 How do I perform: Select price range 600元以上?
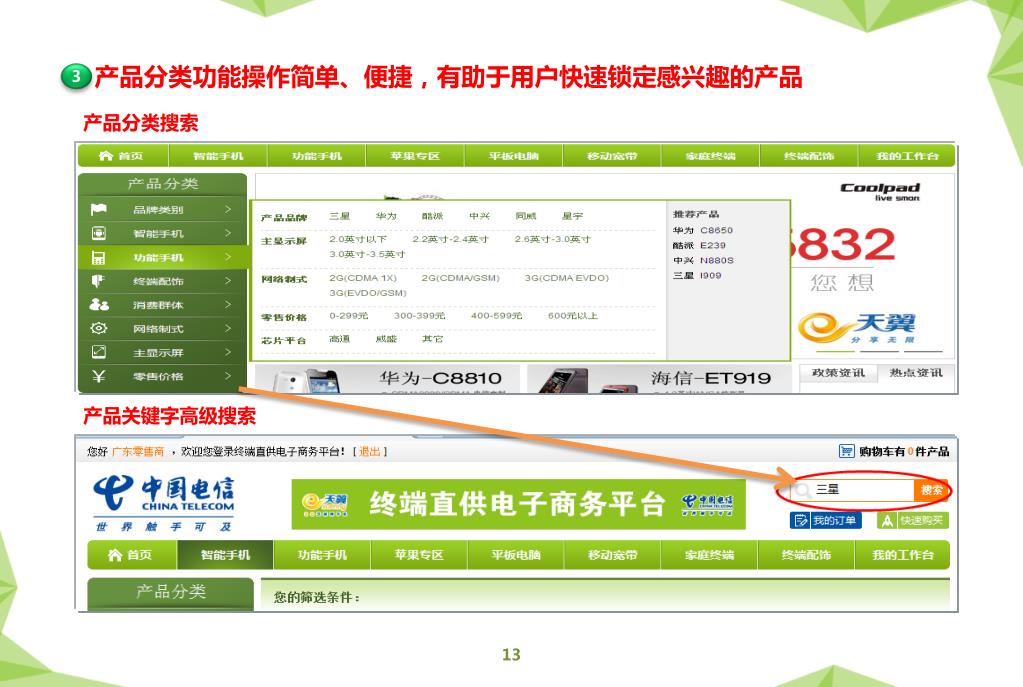(573, 316)
